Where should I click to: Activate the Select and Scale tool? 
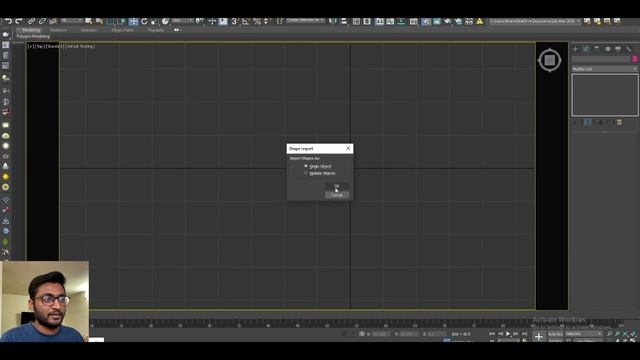[154, 21]
